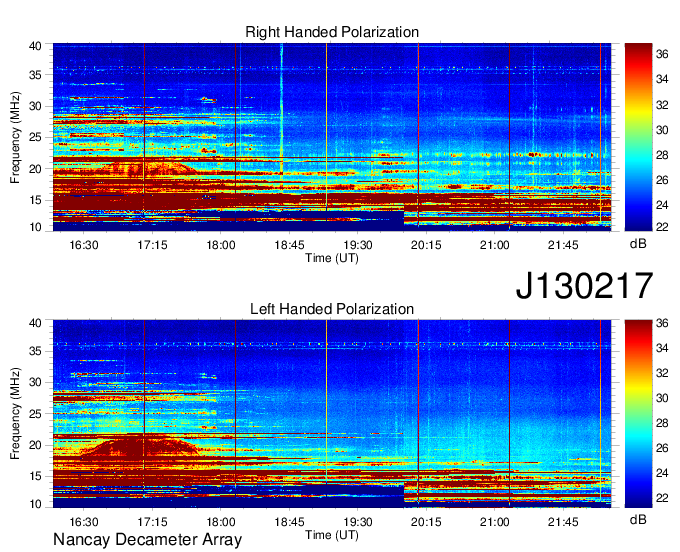Click "21:00" time tick under Left Handed plot
The width and height of the screenshot is (680, 552).
[x=494, y=522]
